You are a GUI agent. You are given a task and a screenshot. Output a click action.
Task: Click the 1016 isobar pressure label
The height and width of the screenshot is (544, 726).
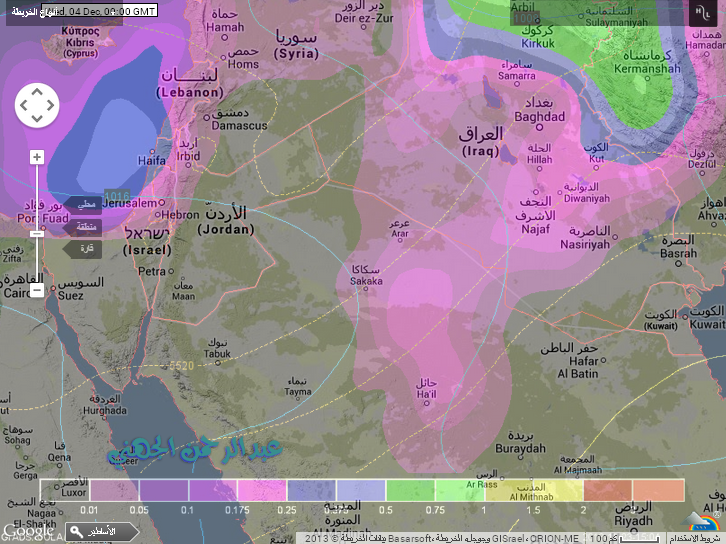(x=117, y=196)
